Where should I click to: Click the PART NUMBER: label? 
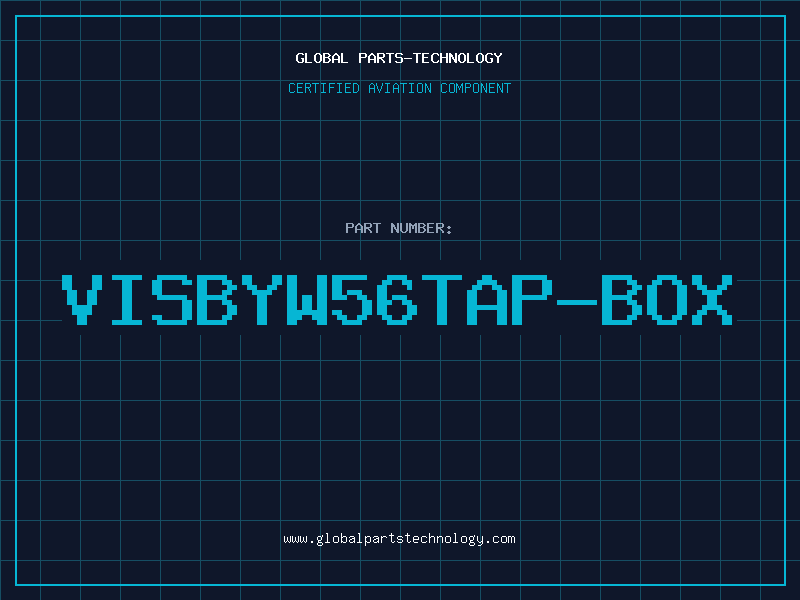pos(399,228)
